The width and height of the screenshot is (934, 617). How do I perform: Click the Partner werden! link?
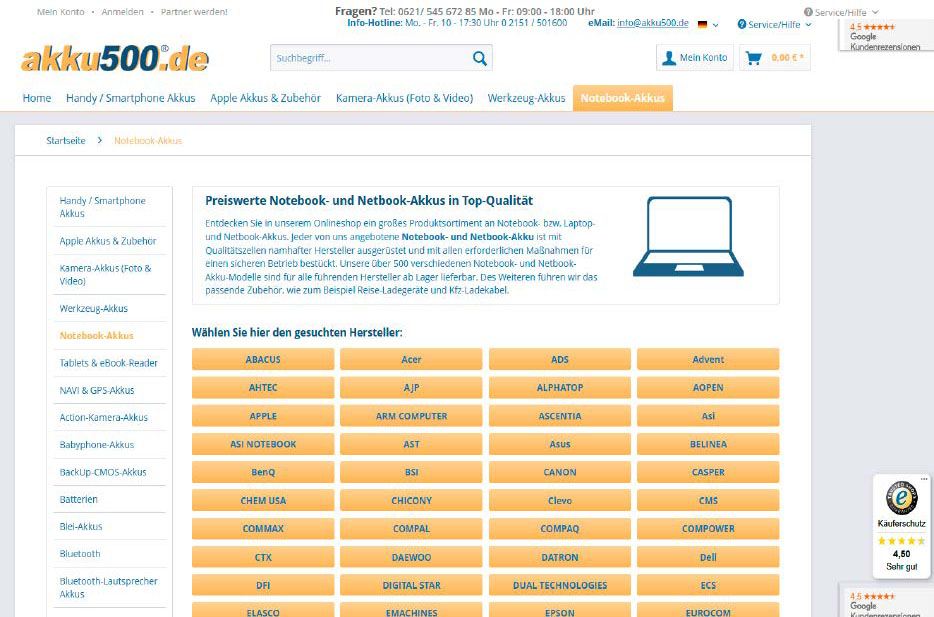[x=194, y=12]
